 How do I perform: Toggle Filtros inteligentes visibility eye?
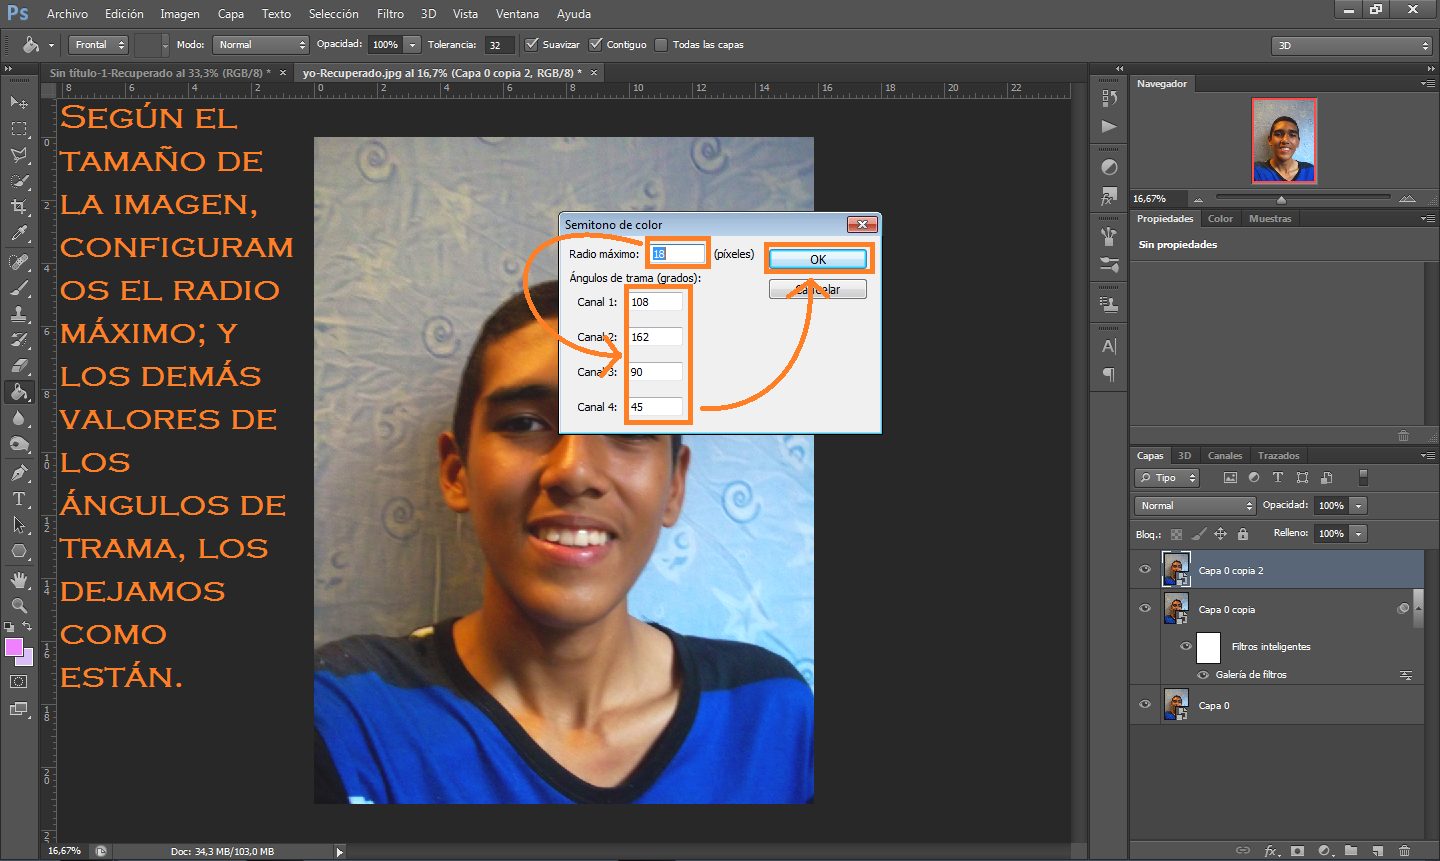point(1186,646)
